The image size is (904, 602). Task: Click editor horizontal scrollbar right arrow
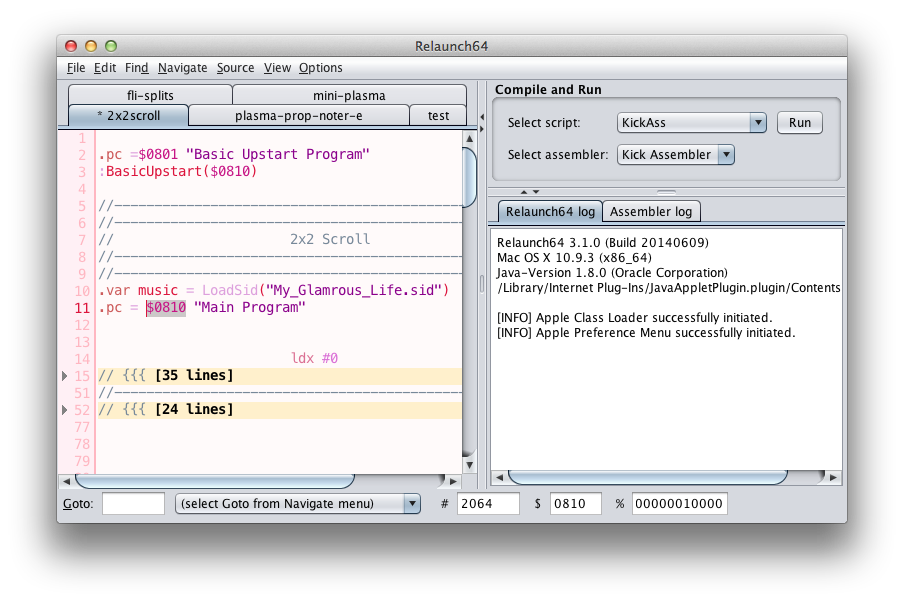455,480
